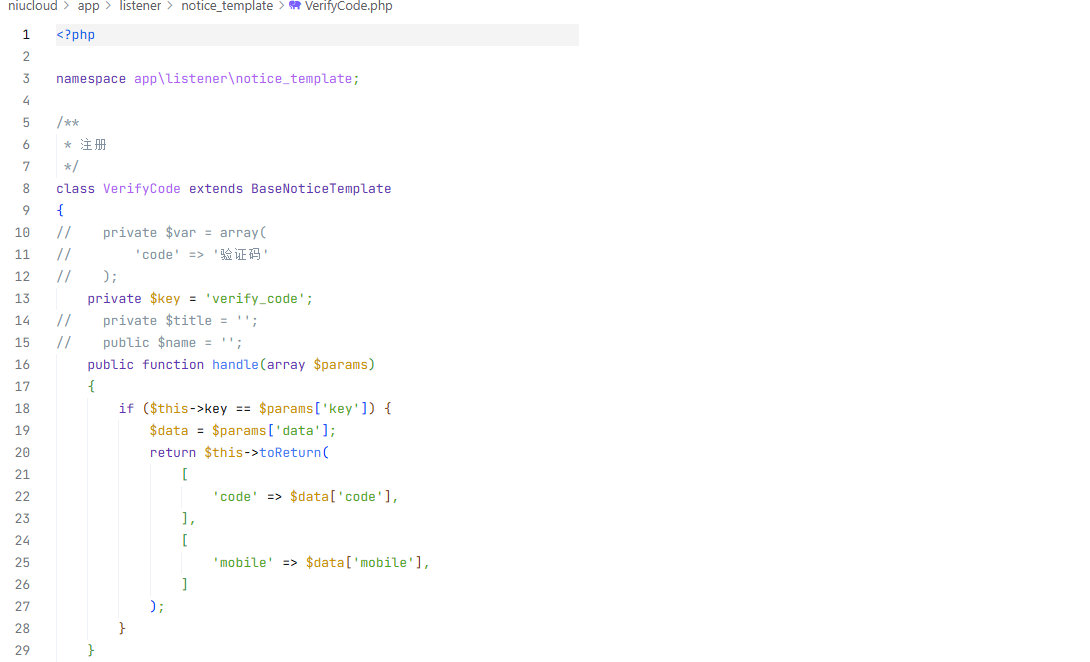Click the opening bracket on line 21
Screen dimensions: 1090x662
[184, 474]
